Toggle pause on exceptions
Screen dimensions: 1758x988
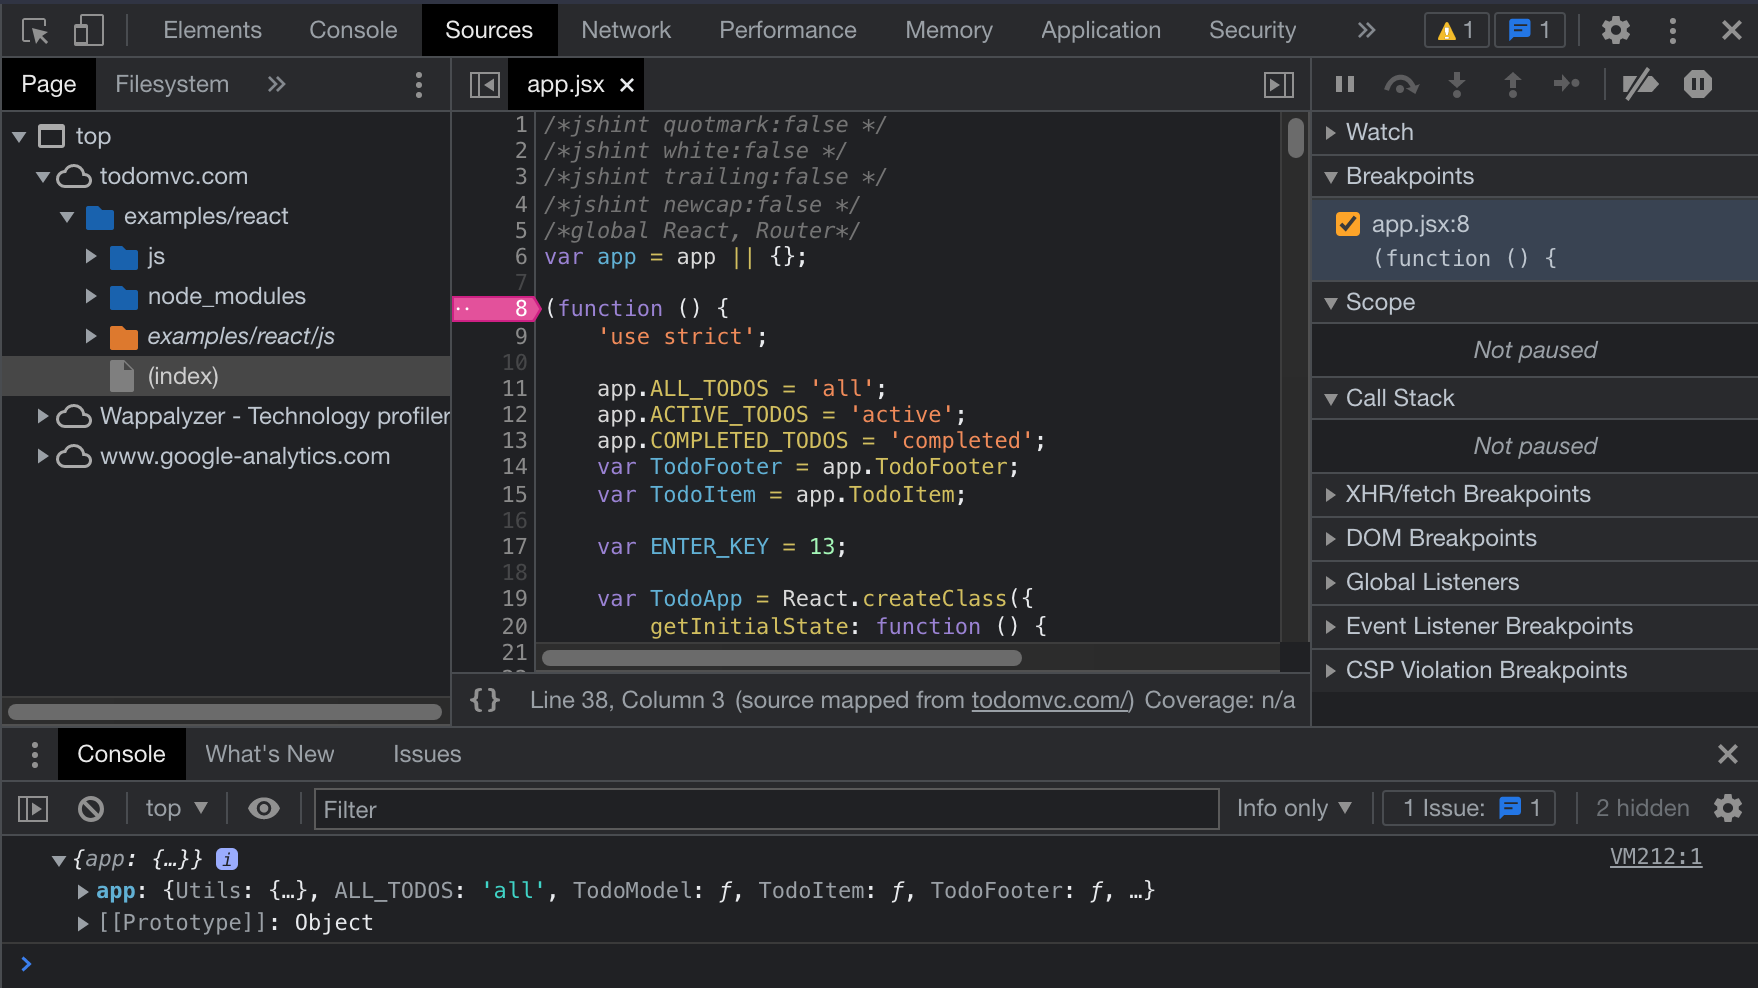pyautogui.click(x=1697, y=85)
